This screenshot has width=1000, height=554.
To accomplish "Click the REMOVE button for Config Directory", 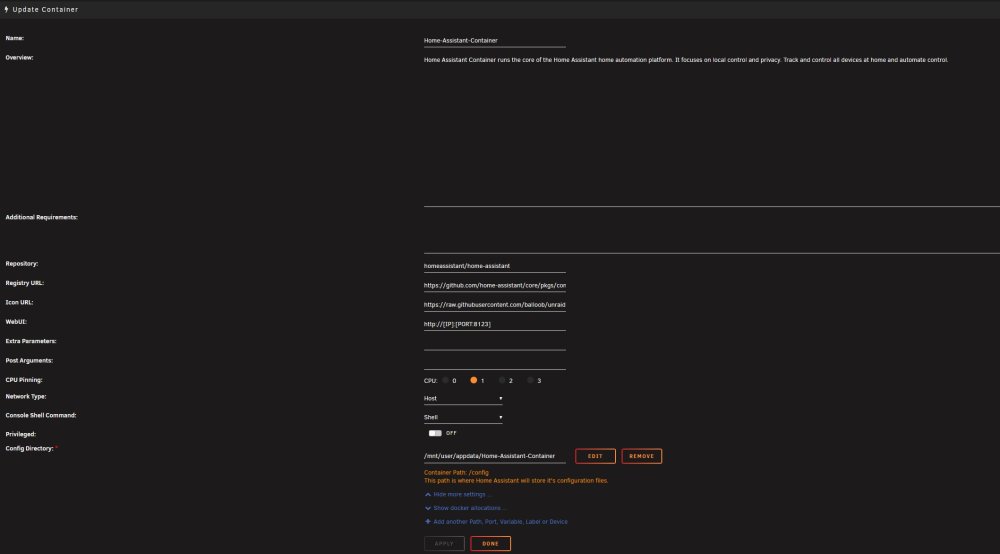I will pyautogui.click(x=642, y=456).
